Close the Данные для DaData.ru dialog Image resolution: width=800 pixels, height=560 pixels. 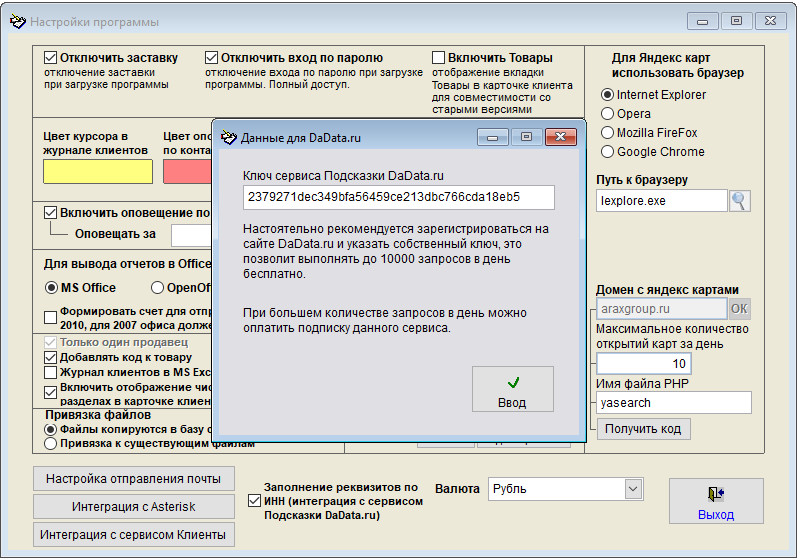click(561, 137)
